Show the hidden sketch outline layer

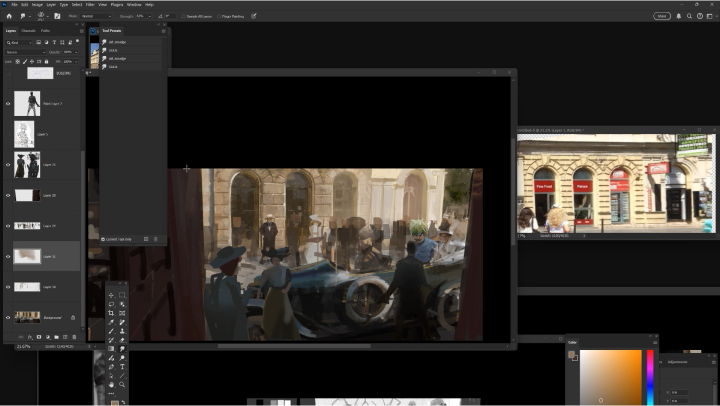click(8, 134)
